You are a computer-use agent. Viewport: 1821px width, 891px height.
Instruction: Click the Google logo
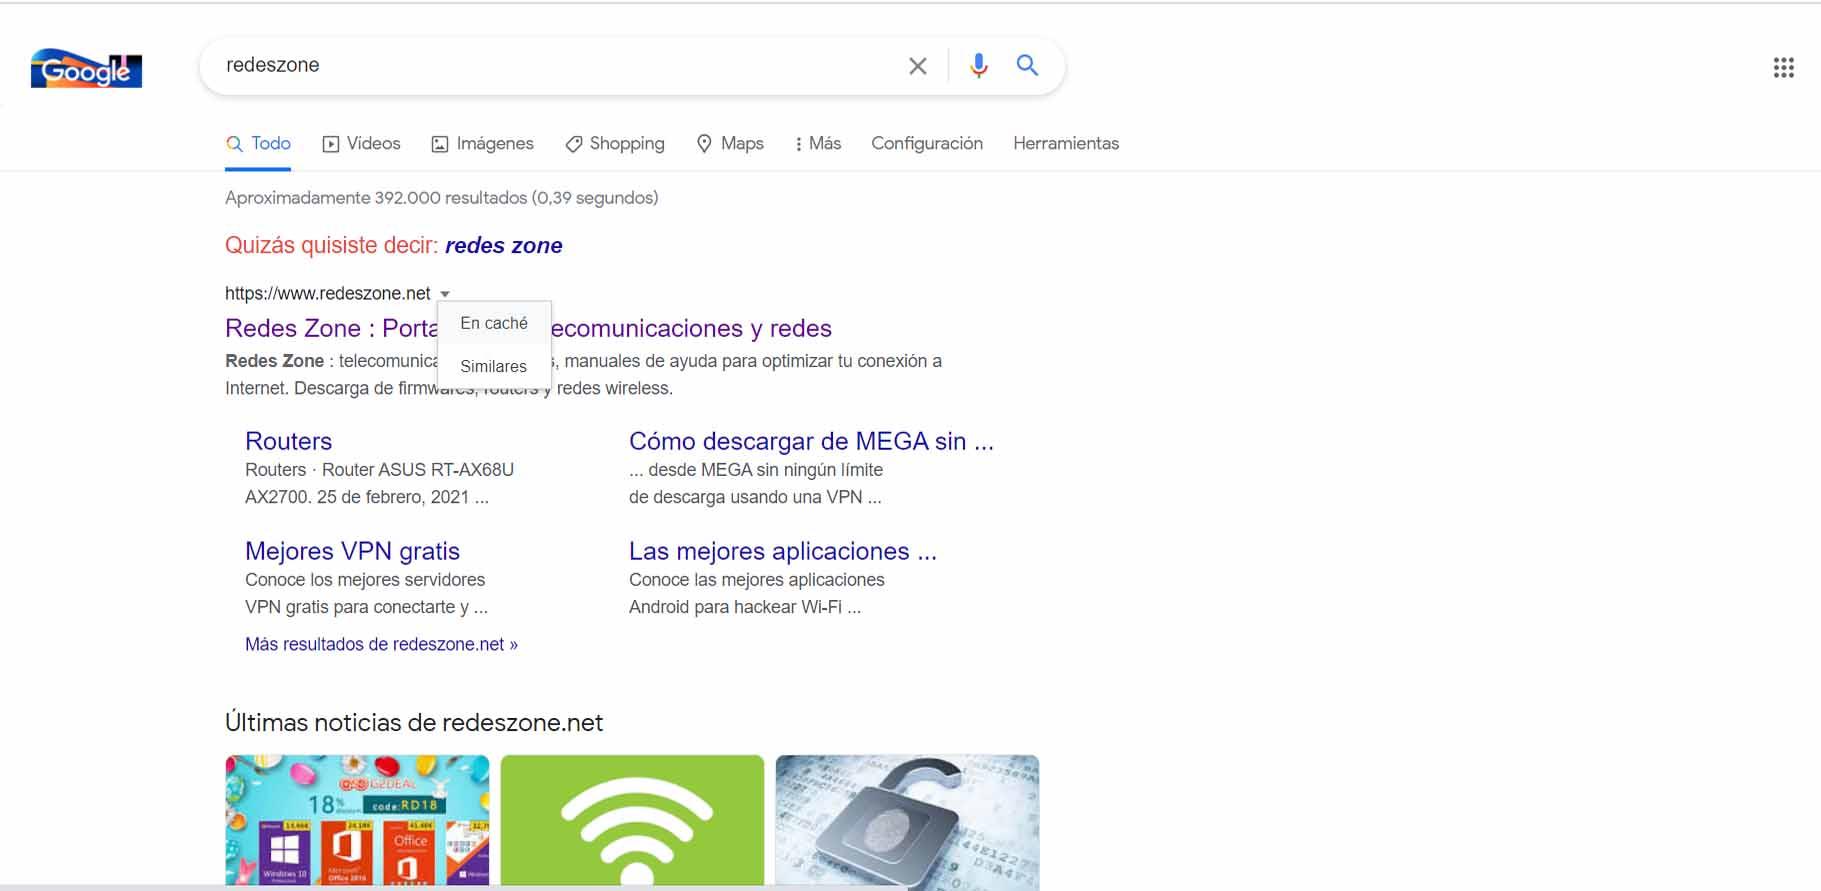[86, 68]
